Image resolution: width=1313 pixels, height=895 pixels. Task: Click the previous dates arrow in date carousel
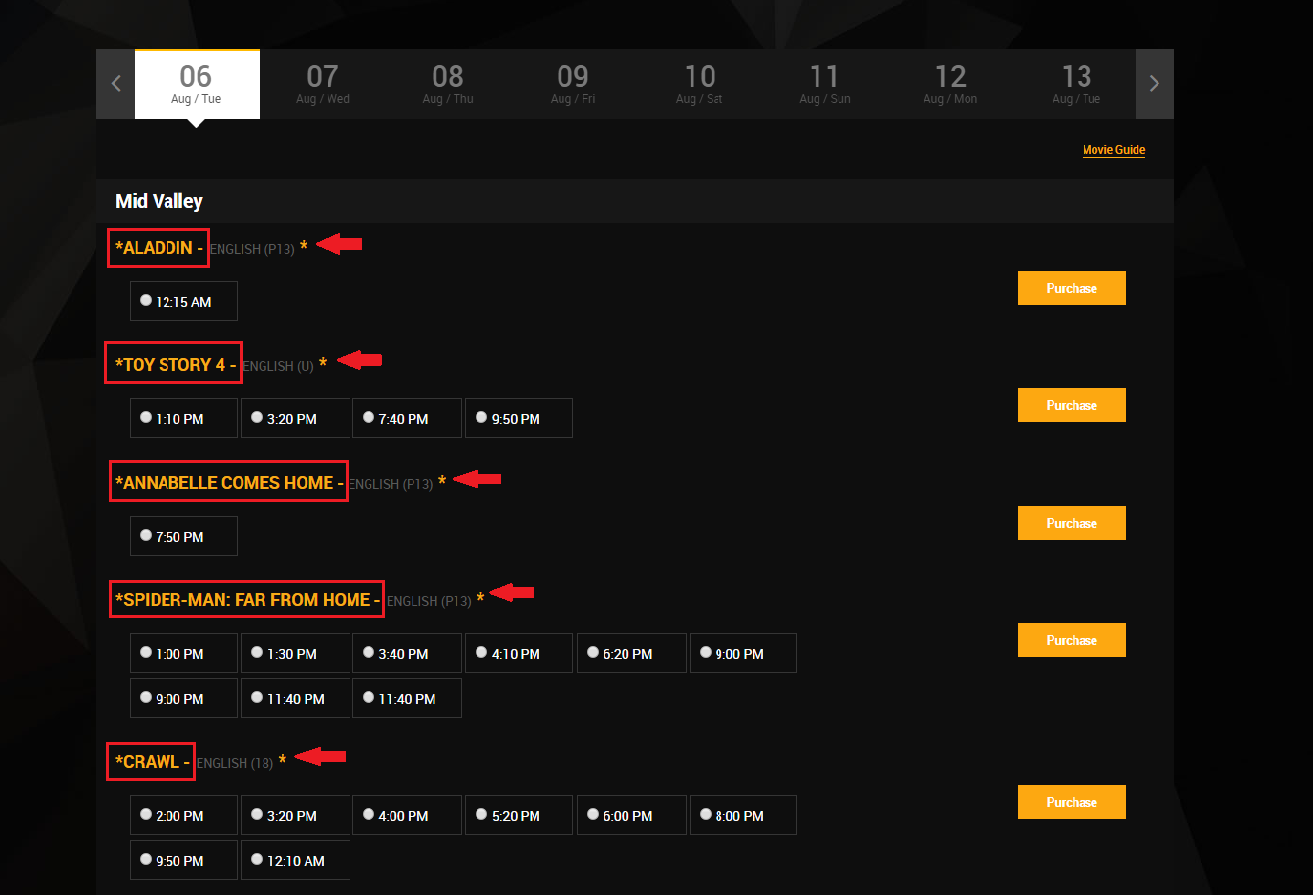(x=116, y=84)
